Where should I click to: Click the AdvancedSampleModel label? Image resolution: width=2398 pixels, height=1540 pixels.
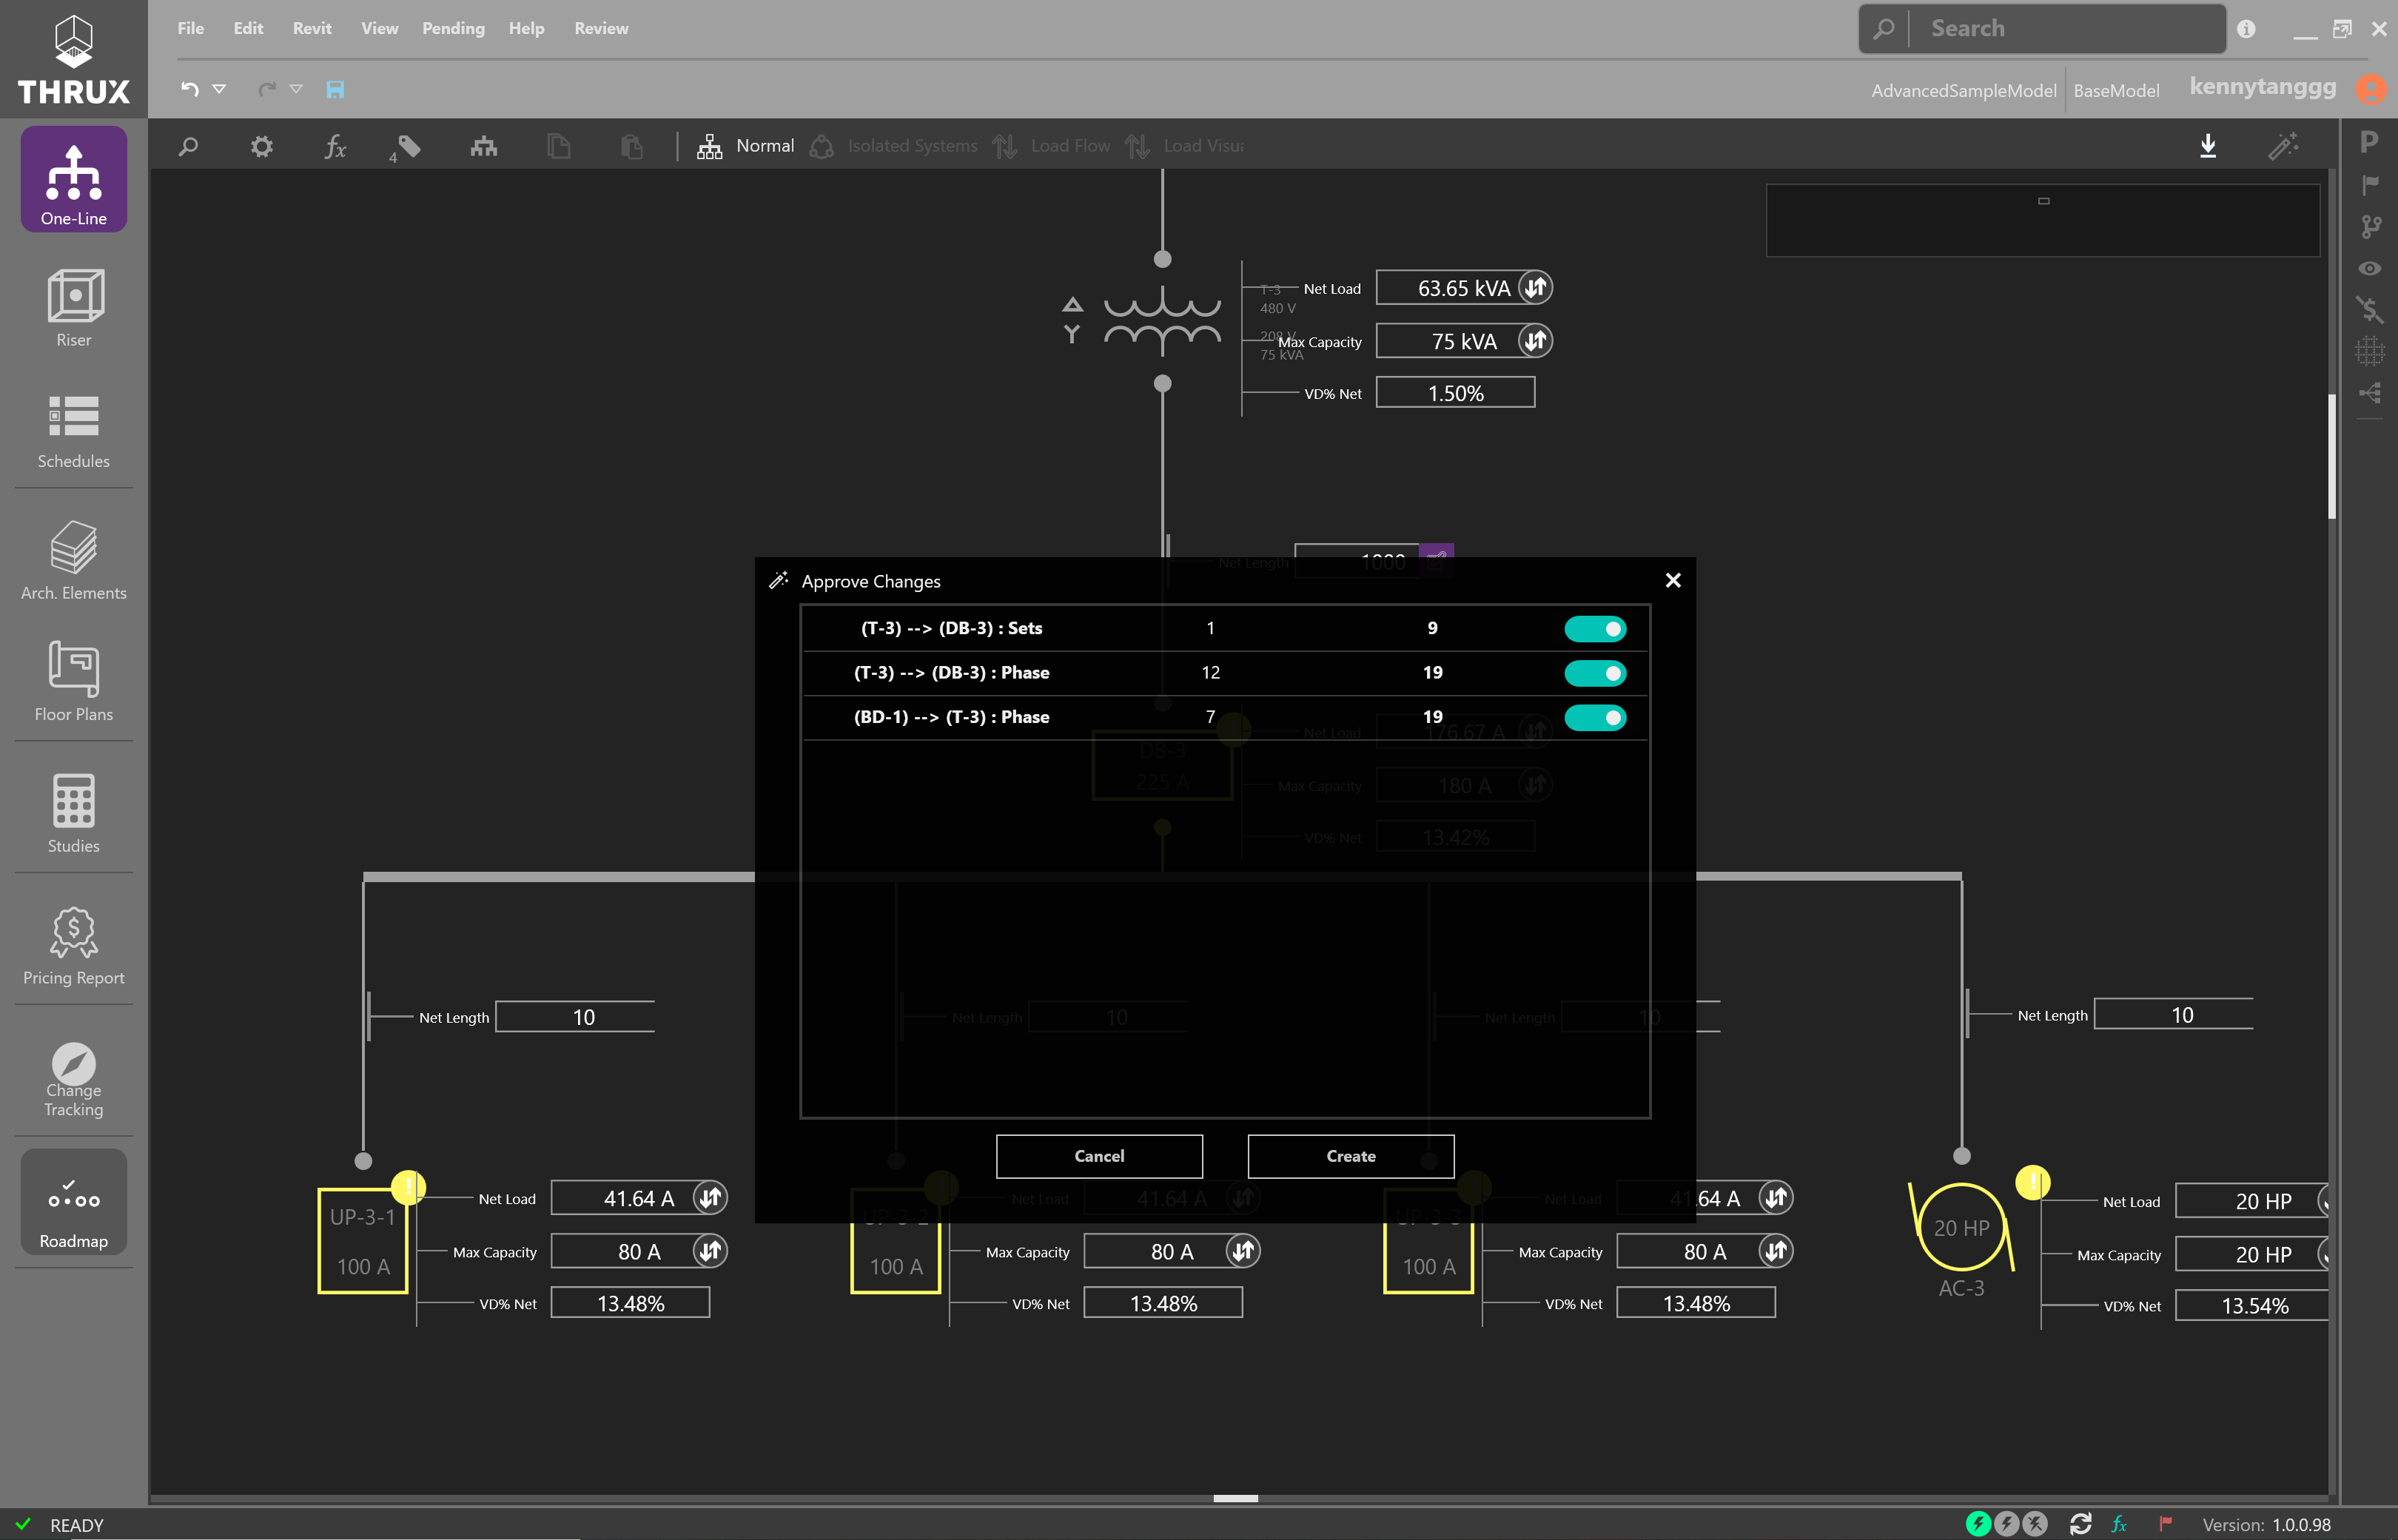pos(1963,91)
